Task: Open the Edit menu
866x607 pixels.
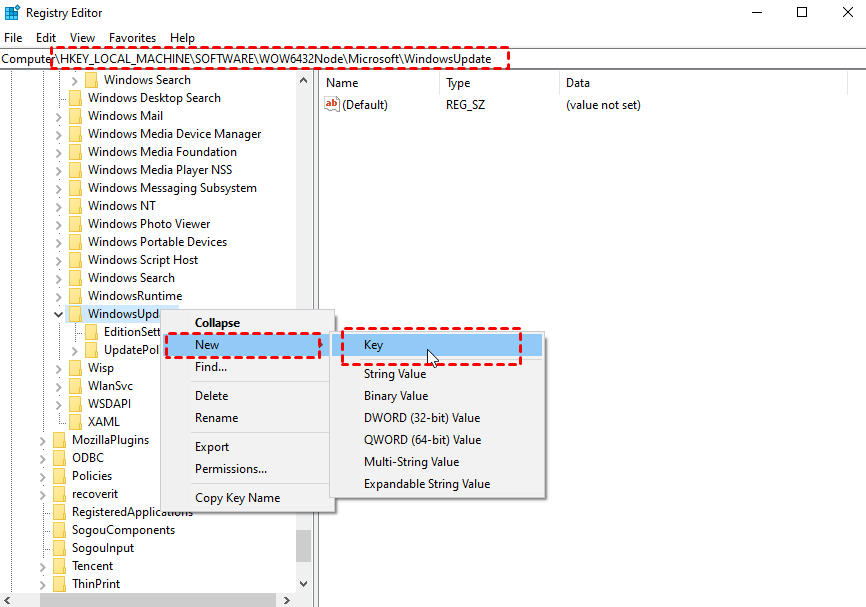Action: point(46,38)
